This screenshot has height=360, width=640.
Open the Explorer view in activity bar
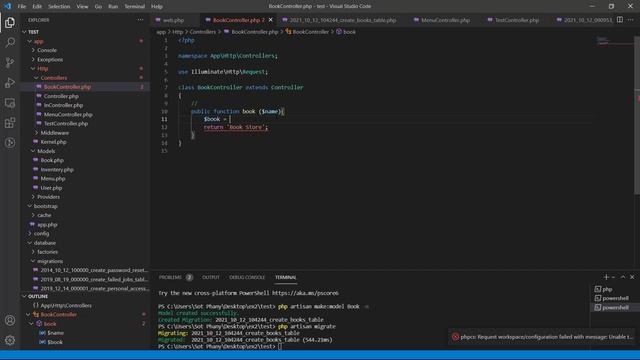(x=10, y=22)
